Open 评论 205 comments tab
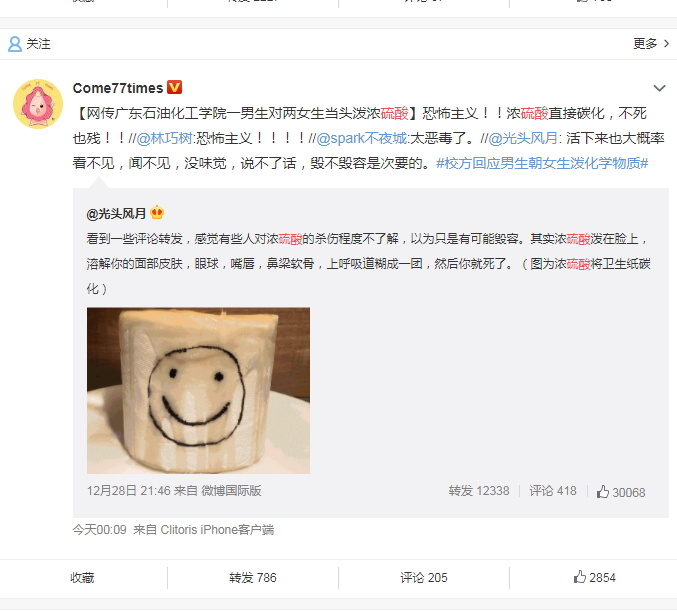Viewport: 677px width, 612px height. [x=424, y=577]
